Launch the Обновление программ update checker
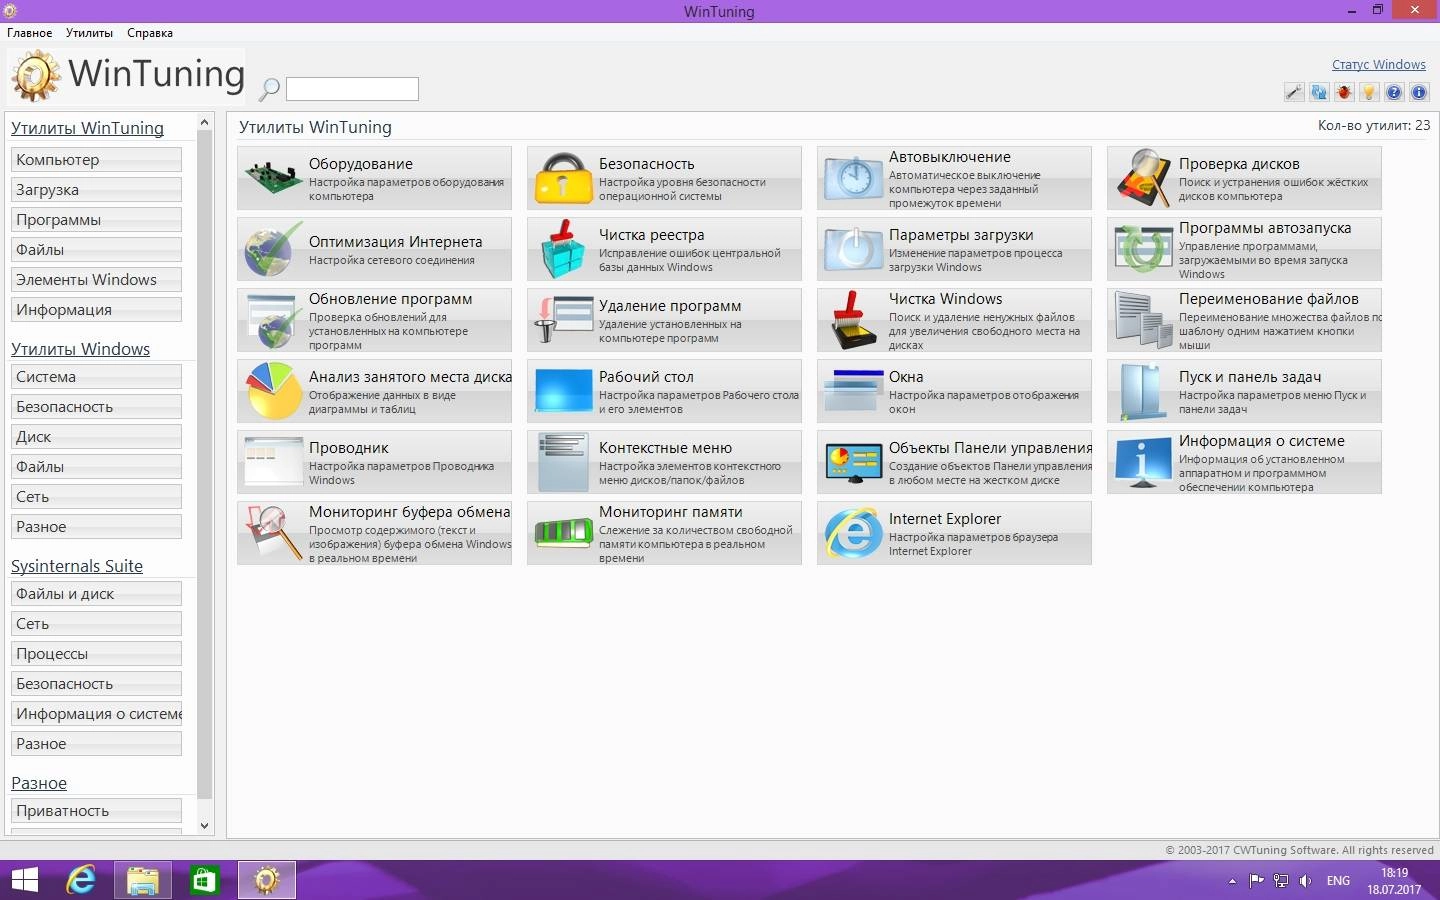 [374, 320]
